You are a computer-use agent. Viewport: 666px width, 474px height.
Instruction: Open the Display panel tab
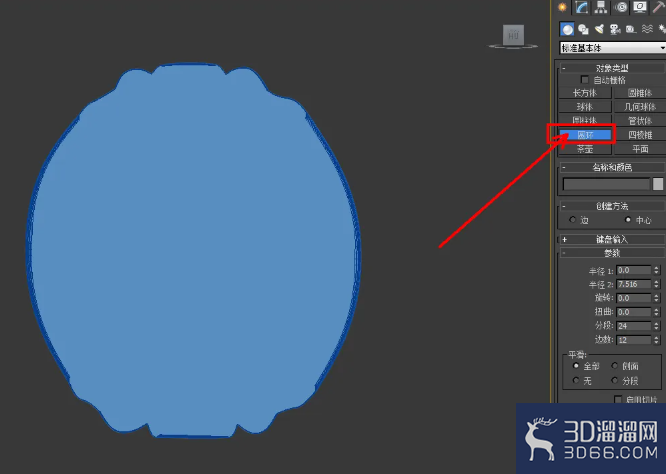click(x=640, y=7)
